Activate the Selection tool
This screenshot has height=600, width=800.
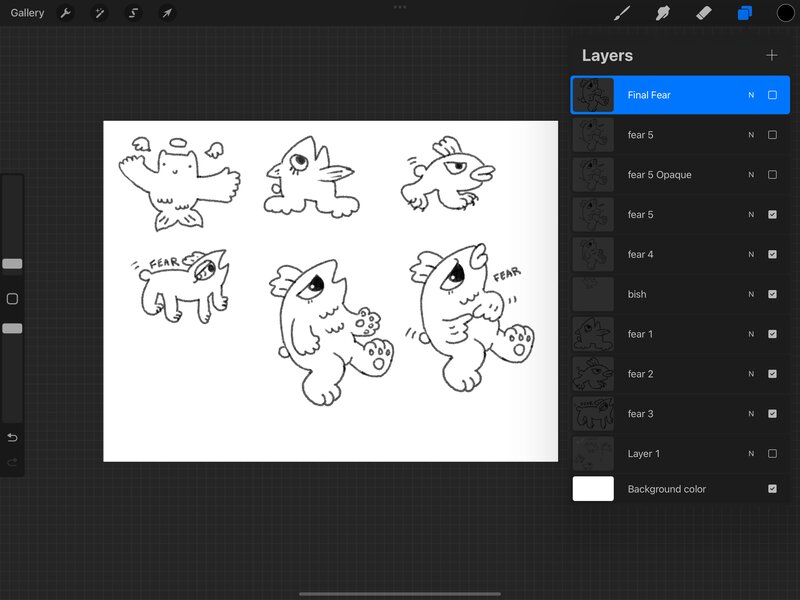[x=133, y=13]
